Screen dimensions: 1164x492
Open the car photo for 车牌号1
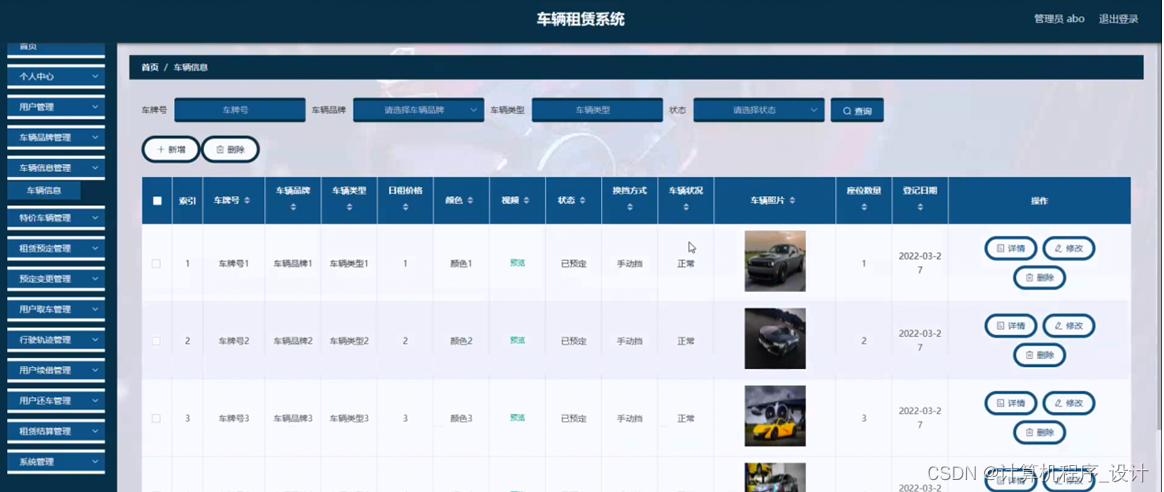pyautogui.click(x=775, y=260)
